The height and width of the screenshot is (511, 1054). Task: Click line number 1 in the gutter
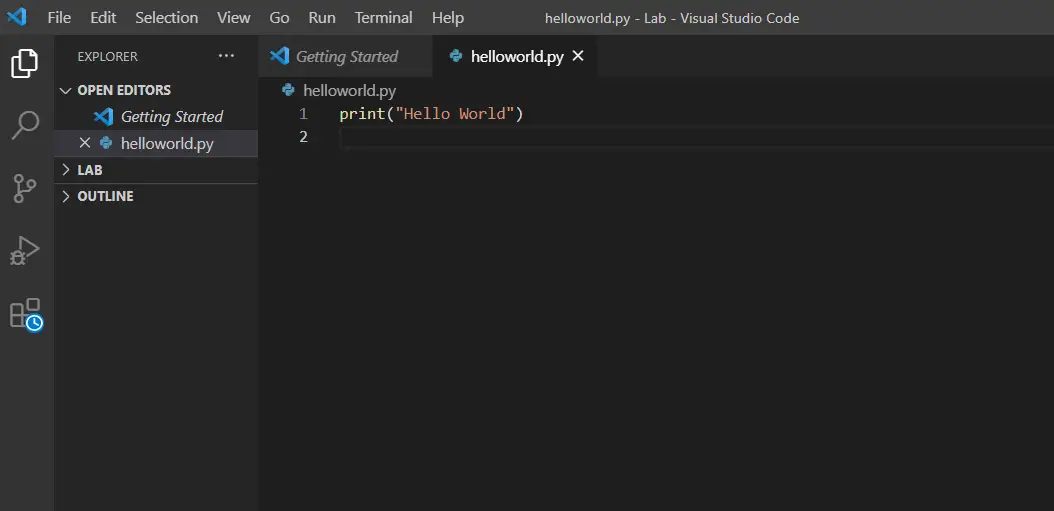pyautogui.click(x=303, y=114)
